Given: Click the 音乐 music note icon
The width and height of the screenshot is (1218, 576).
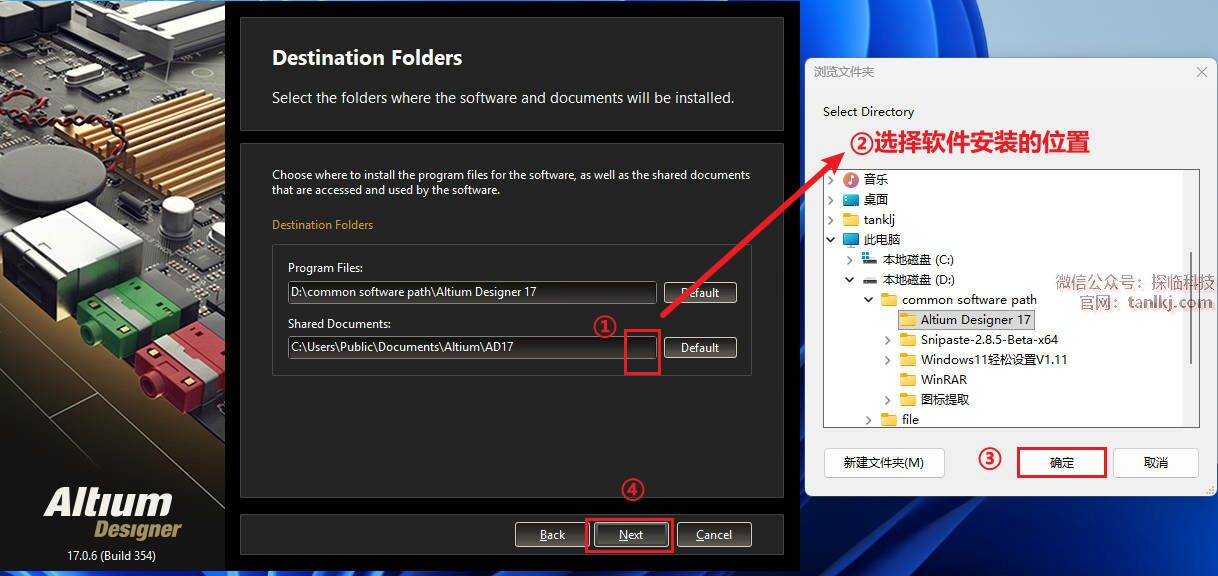Looking at the screenshot, I should 851,180.
